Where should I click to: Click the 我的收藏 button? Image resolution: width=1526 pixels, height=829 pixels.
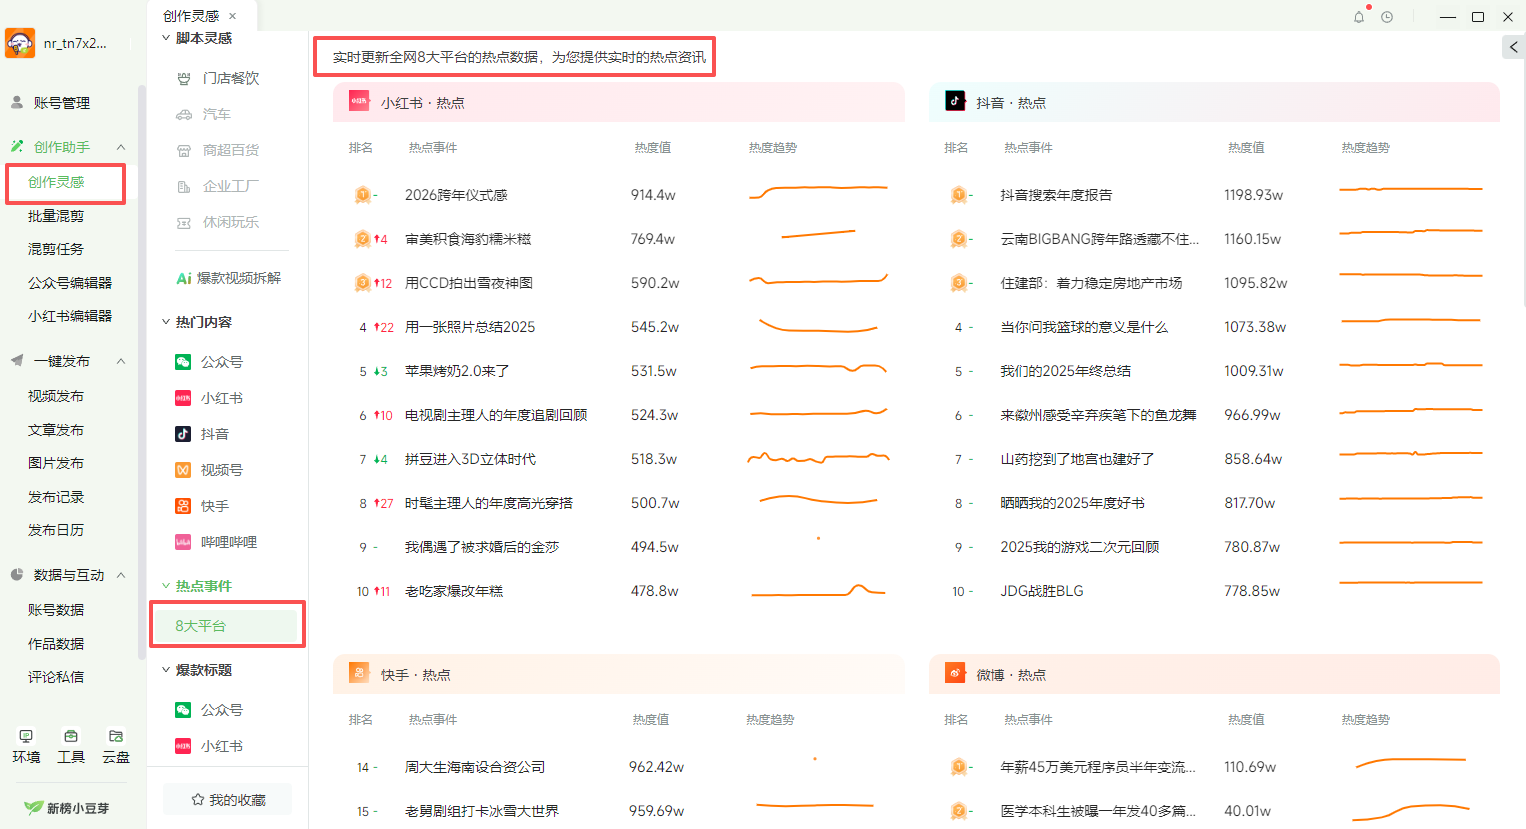(228, 800)
